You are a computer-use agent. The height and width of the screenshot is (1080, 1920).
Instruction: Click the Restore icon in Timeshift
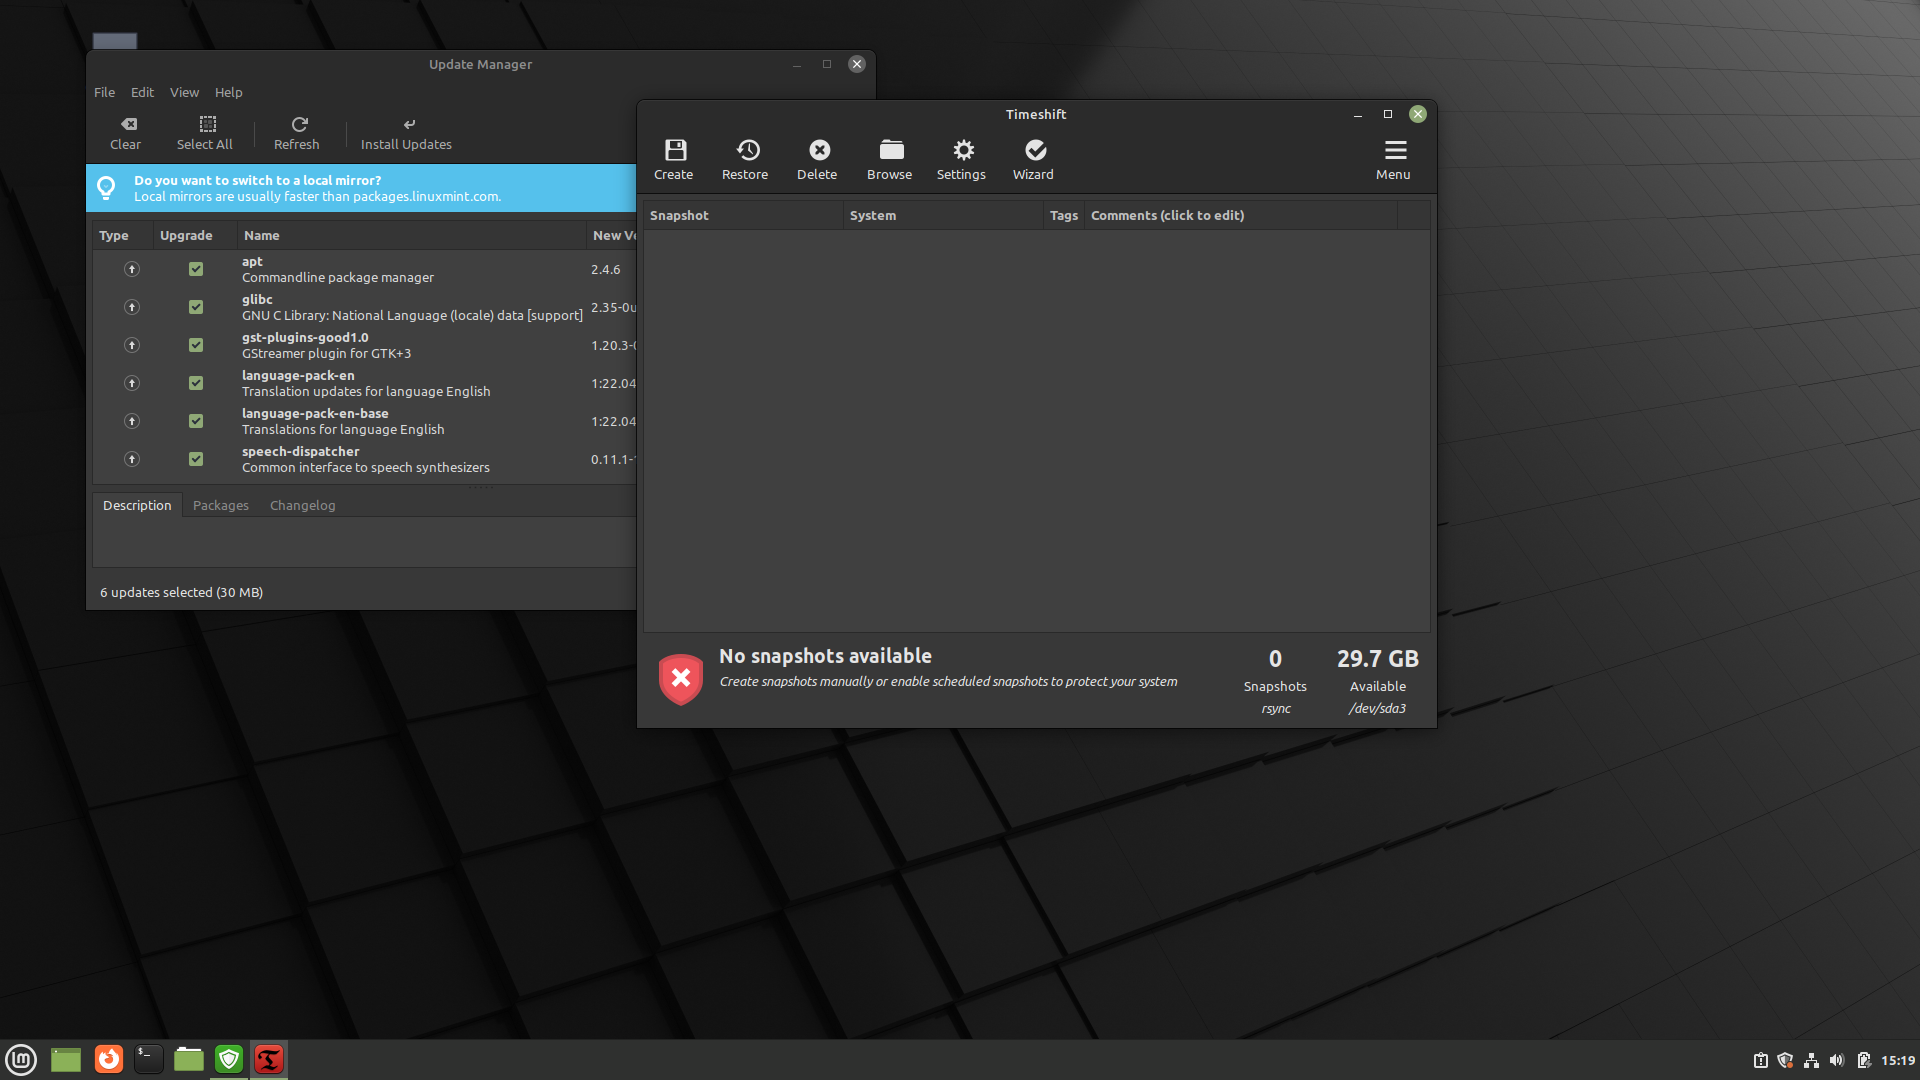click(x=745, y=160)
